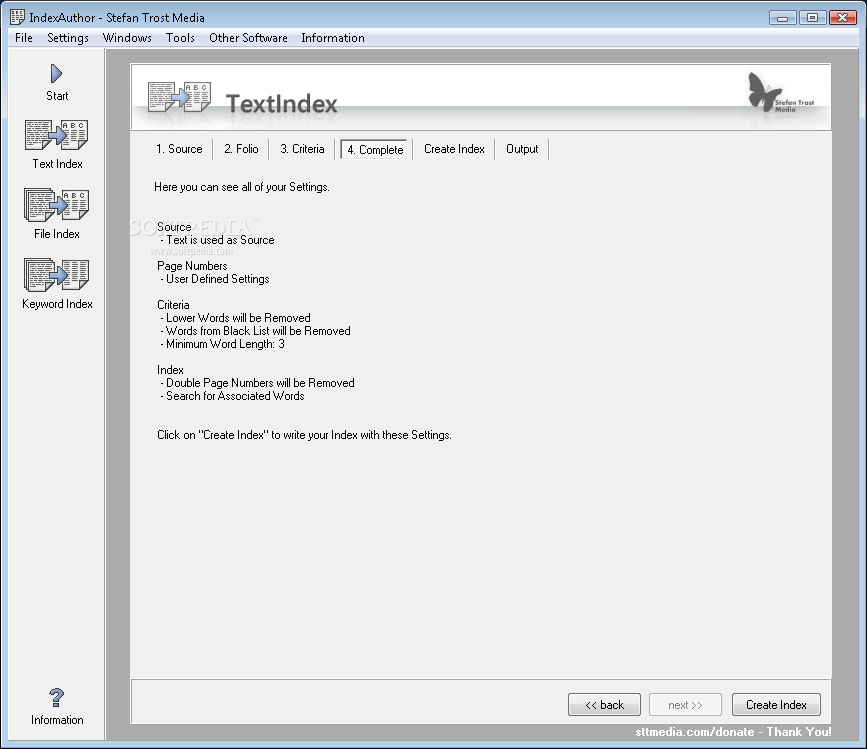Screen dimensions: 867x749
Task: Open the File Index tool icon
Action: coord(56,205)
